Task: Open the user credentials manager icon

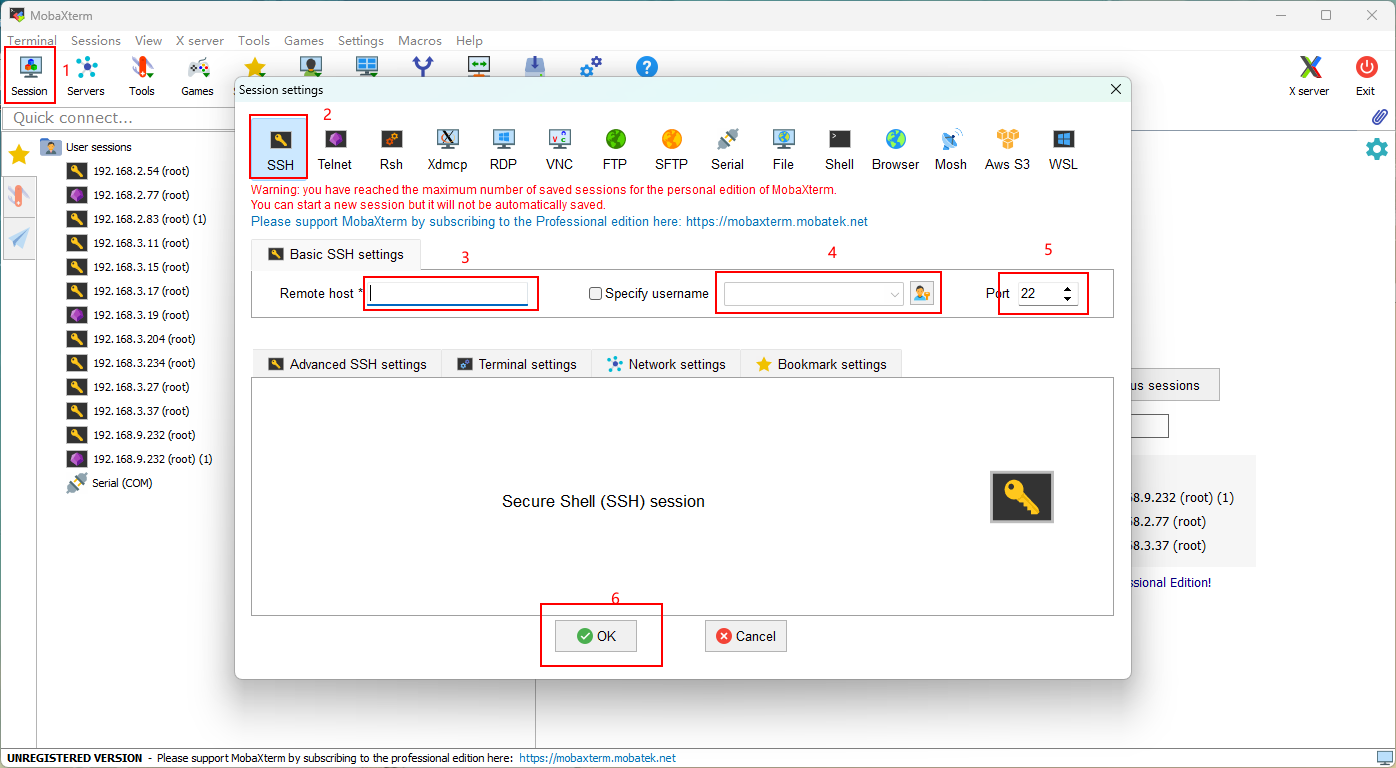Action: [x=921, y=294]
